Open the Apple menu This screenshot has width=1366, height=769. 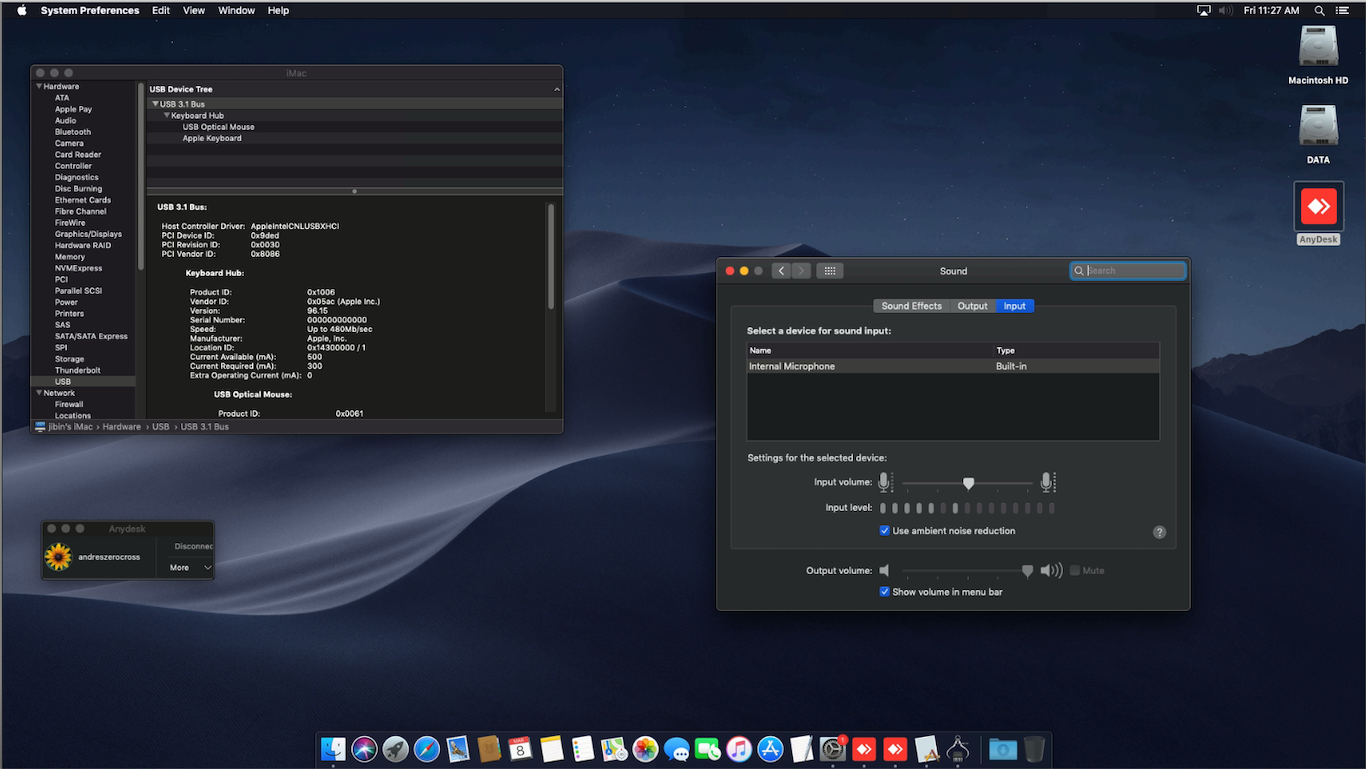pos(21,10)
